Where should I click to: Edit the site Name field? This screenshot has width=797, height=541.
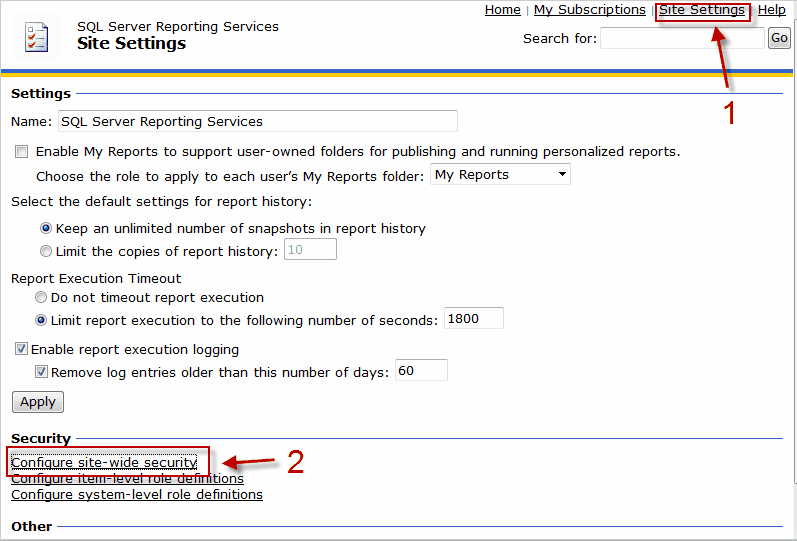[258, 122]
